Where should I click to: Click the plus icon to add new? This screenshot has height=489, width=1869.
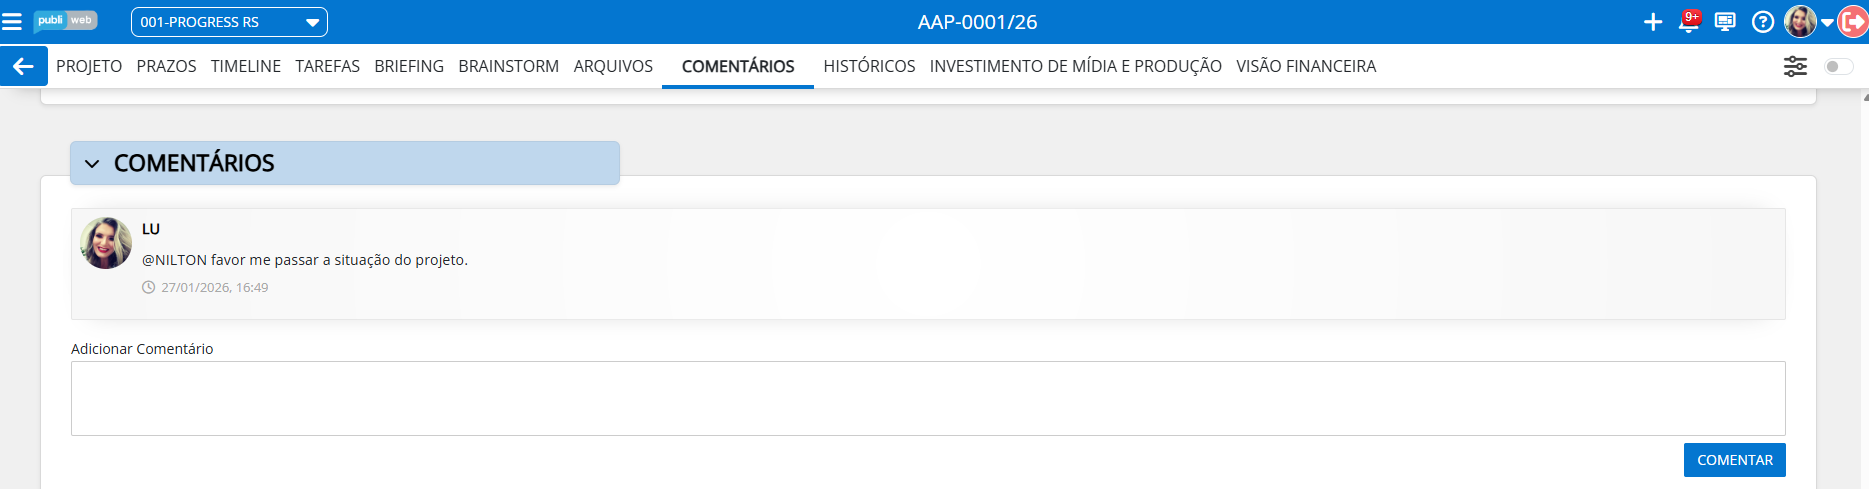tap(1653, 22)
